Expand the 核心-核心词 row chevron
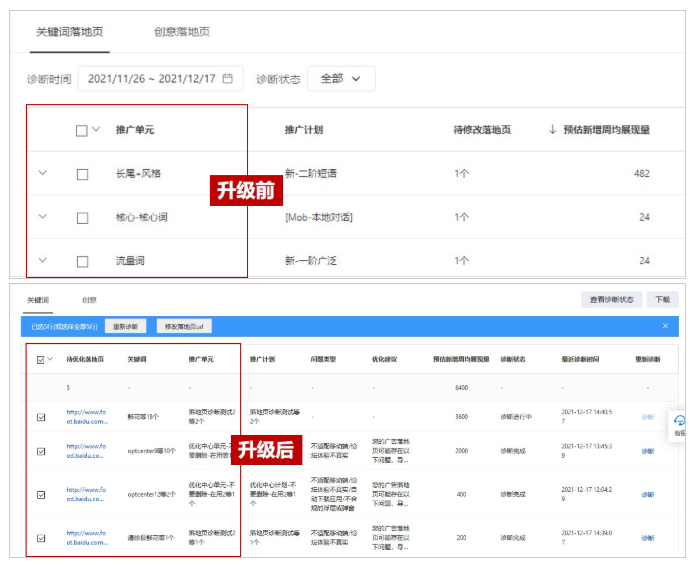The image size is (693, 565). (x=42, y=216)
